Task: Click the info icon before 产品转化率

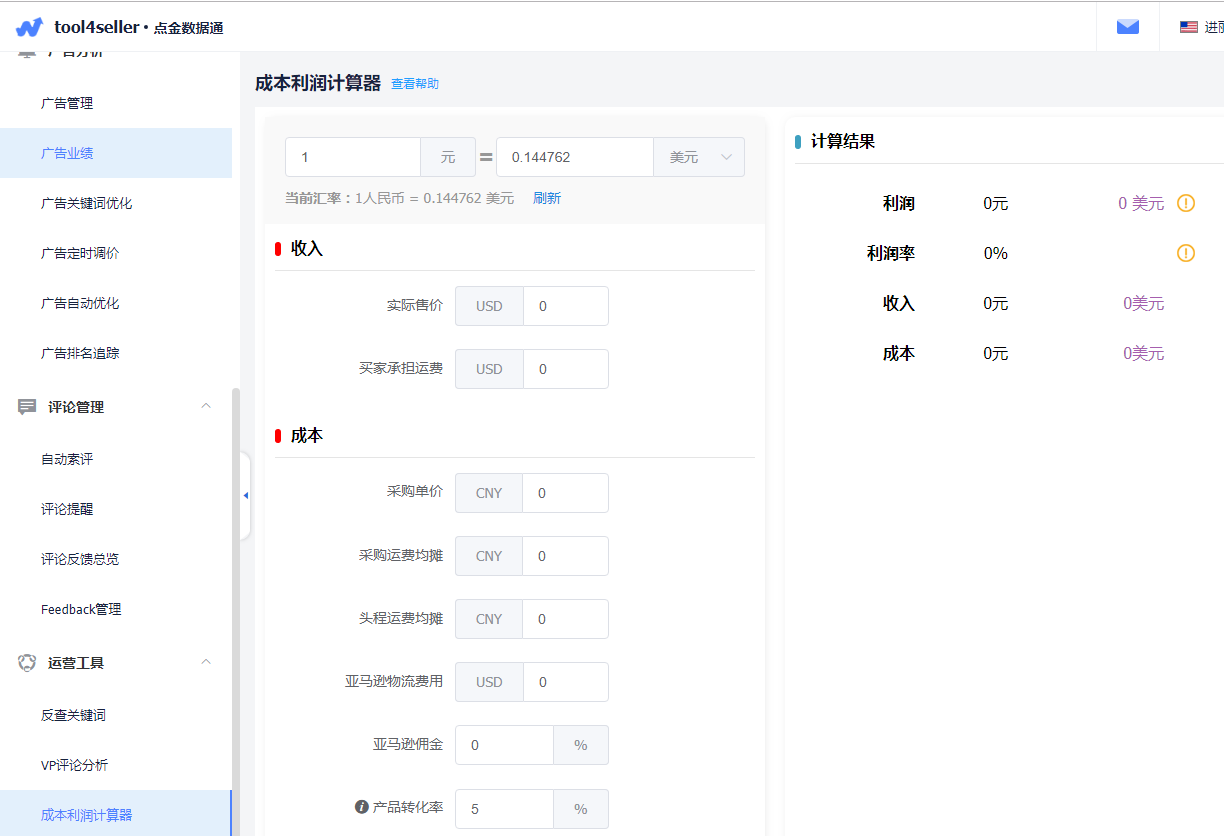Action: coord(360,808)
